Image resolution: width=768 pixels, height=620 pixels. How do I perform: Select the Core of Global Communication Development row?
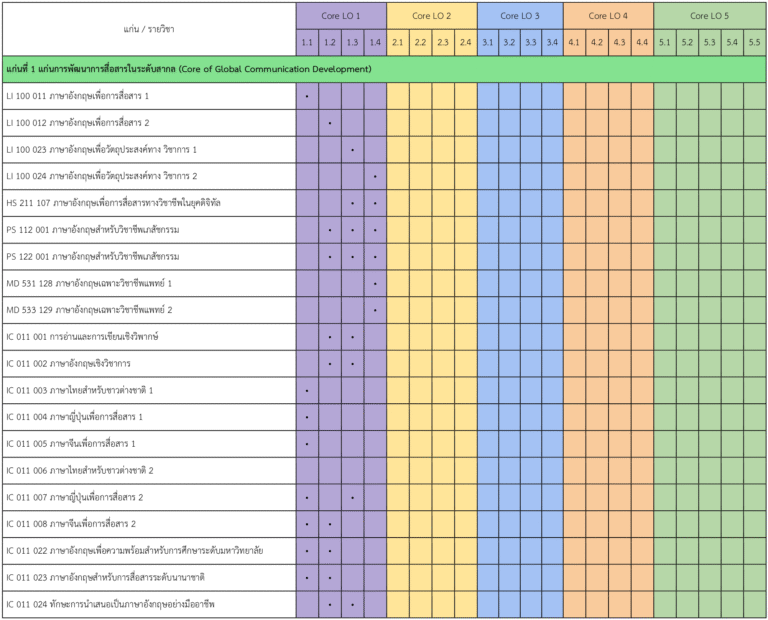point(188,69)
